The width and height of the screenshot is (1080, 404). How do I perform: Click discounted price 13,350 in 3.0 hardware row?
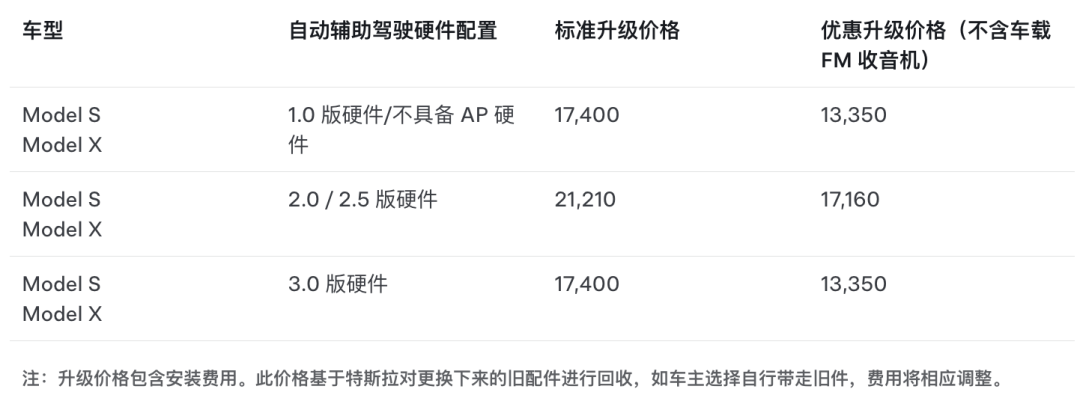(853, 284)
